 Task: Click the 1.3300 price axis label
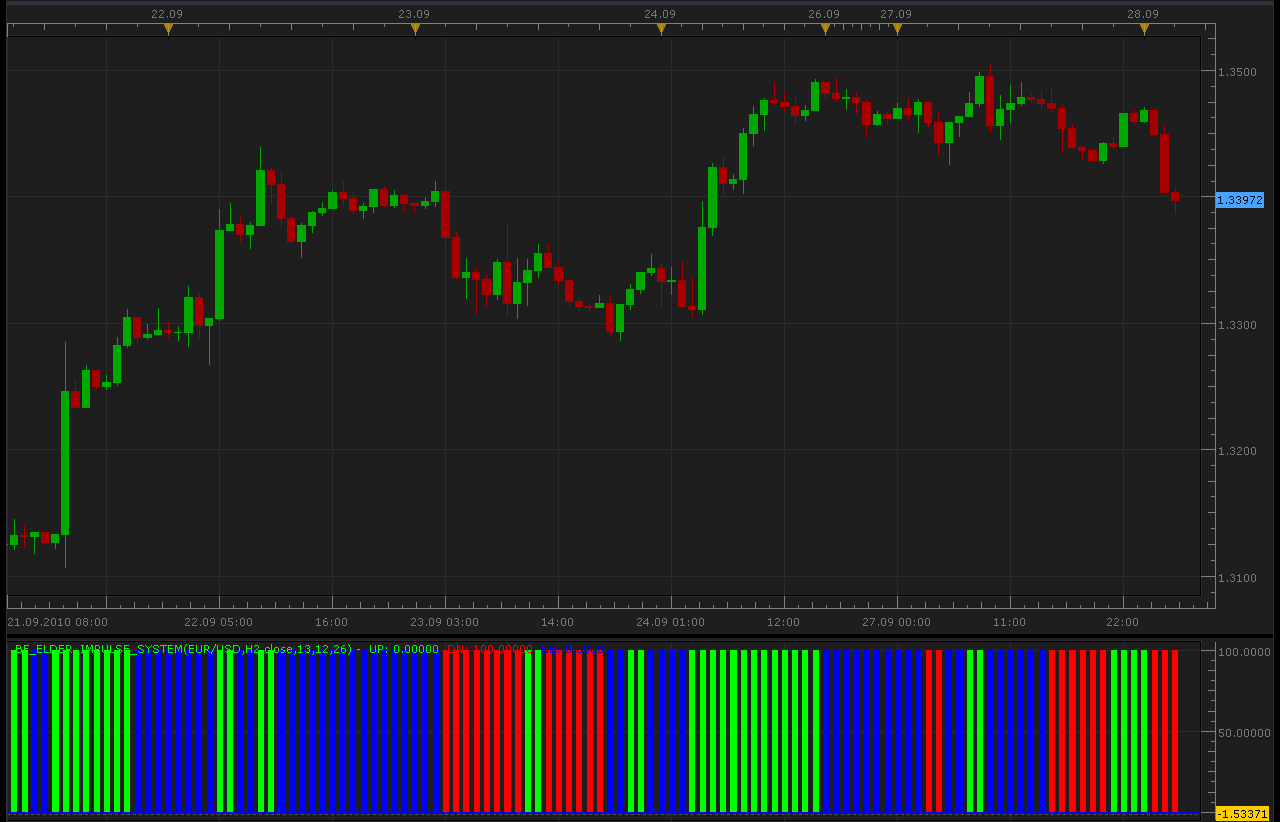coord(1237,325)
